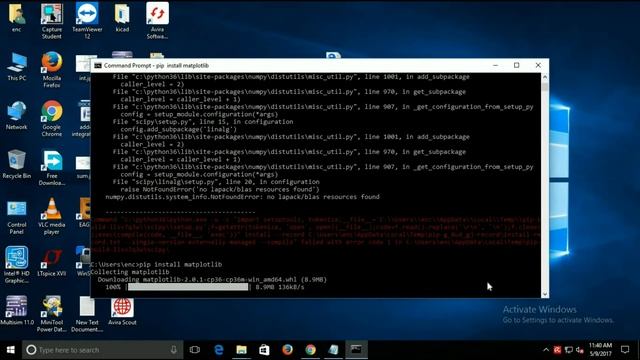Open Network desktop icon
Viewport: 640px width, 360px height.
pos(17,116)
